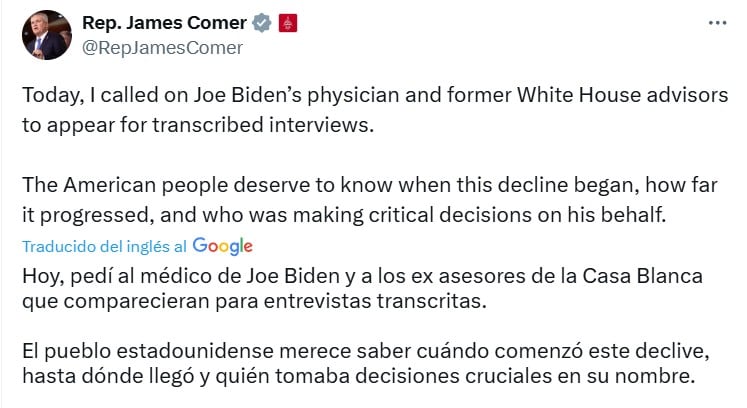Image resolution: width=747 pixels, height=408 pixels.
Task: Click the line starting 'The American people deserve'
Action: click(380, 187)
